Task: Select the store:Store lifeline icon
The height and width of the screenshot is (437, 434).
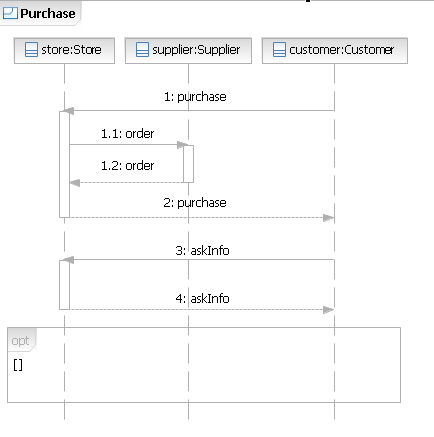Action: point(31,50)
